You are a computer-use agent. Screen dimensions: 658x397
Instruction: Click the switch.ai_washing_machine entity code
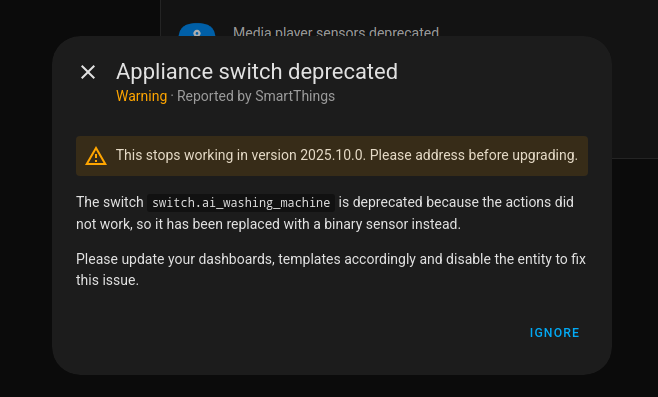coord(241,203)
